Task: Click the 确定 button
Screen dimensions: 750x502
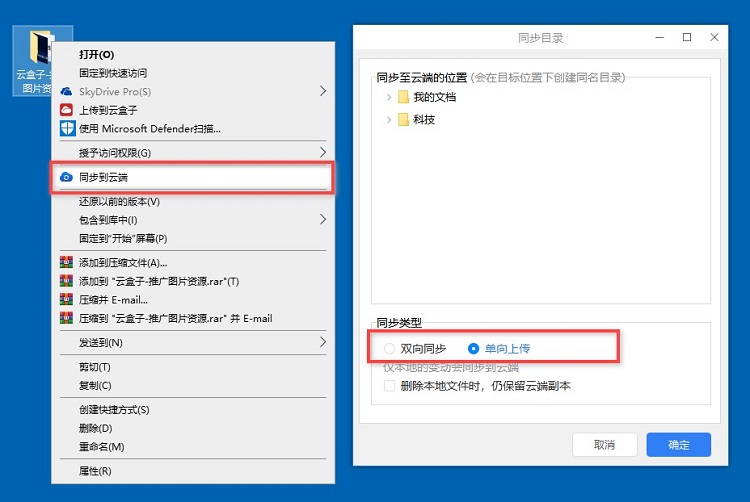Action: 678,445
